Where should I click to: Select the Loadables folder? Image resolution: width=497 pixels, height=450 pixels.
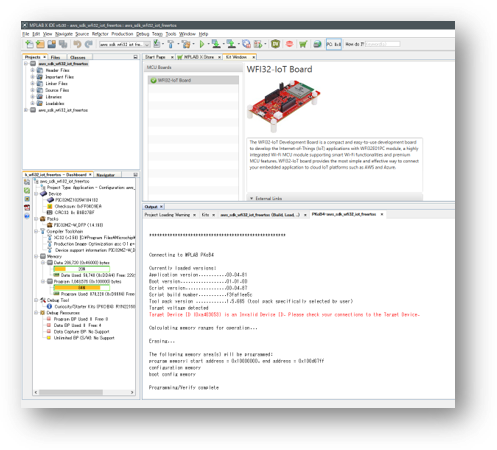click(x=55, y=103)
